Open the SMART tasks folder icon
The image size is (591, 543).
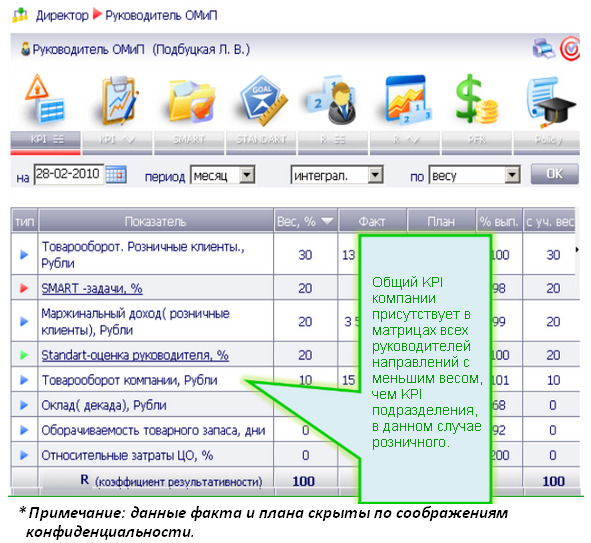[x=191, y=101]
